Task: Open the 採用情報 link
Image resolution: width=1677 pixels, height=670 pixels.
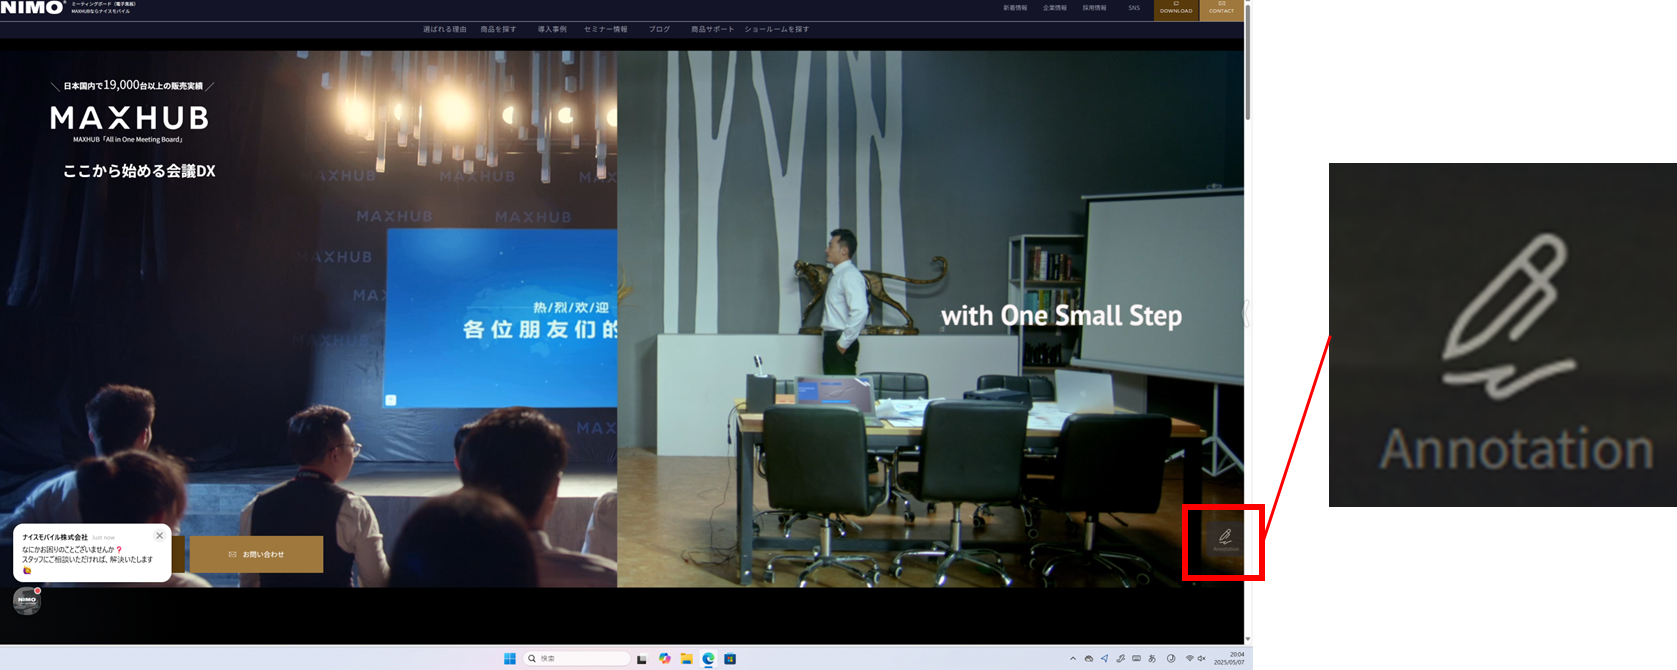Action: 1094,8
